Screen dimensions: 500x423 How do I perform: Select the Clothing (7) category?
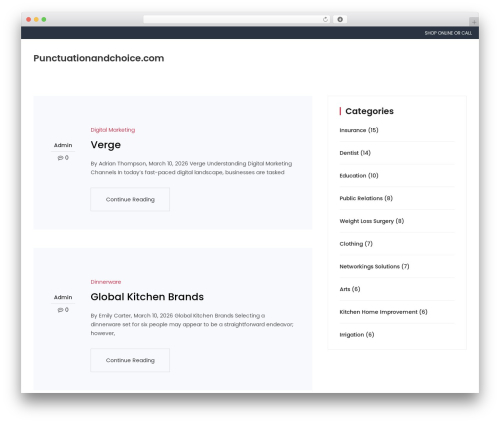[356, 244]
